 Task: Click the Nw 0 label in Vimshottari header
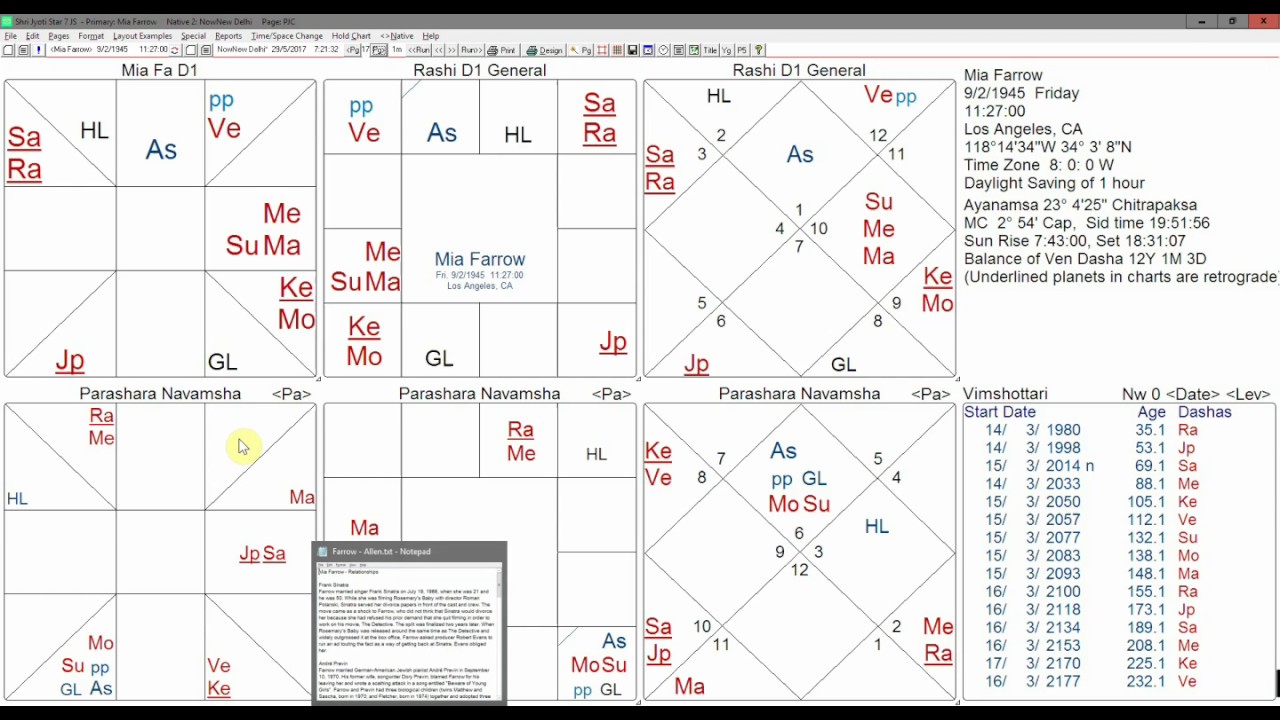pos(1141,394)
